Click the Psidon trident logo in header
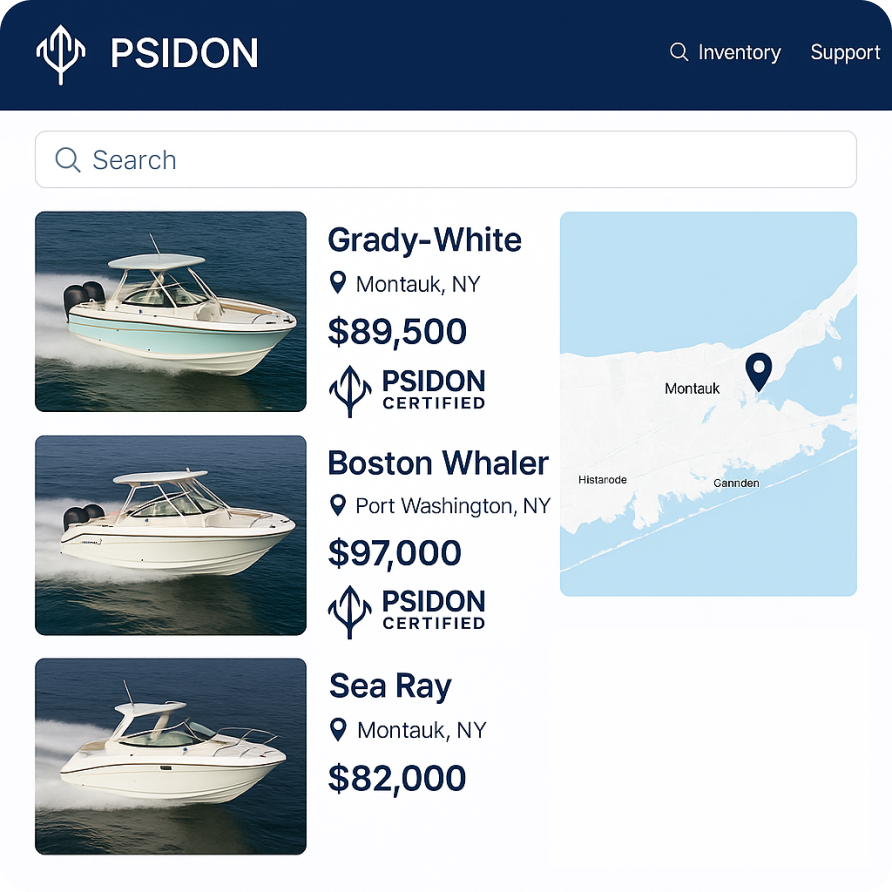Image resolution: width=892 pixels, height=892 pixels. click(61, 53)
